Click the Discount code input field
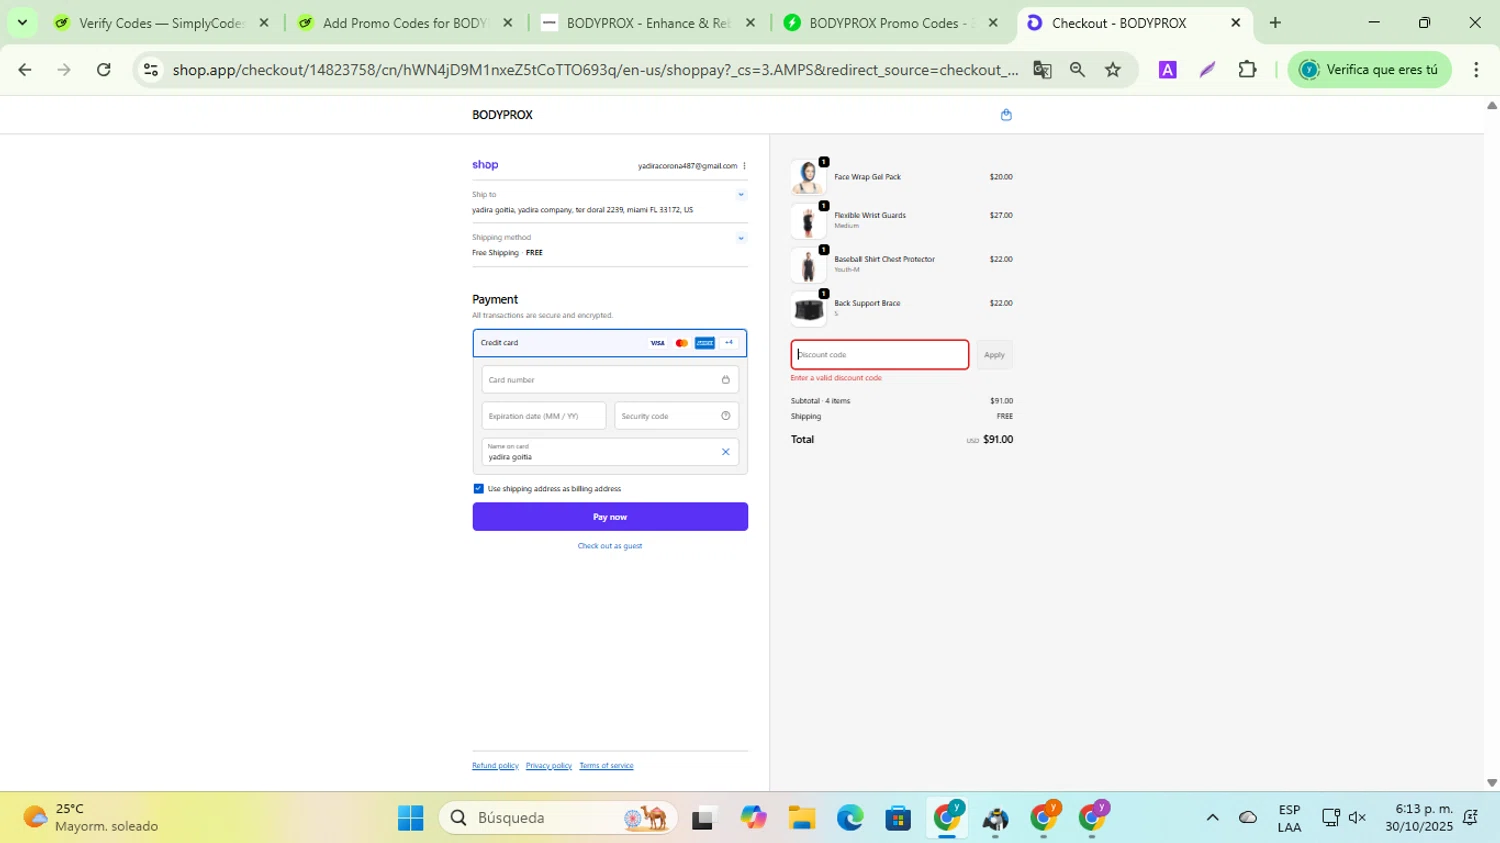This screenshot has height=843, width=1500. click(x=880, y=355)
